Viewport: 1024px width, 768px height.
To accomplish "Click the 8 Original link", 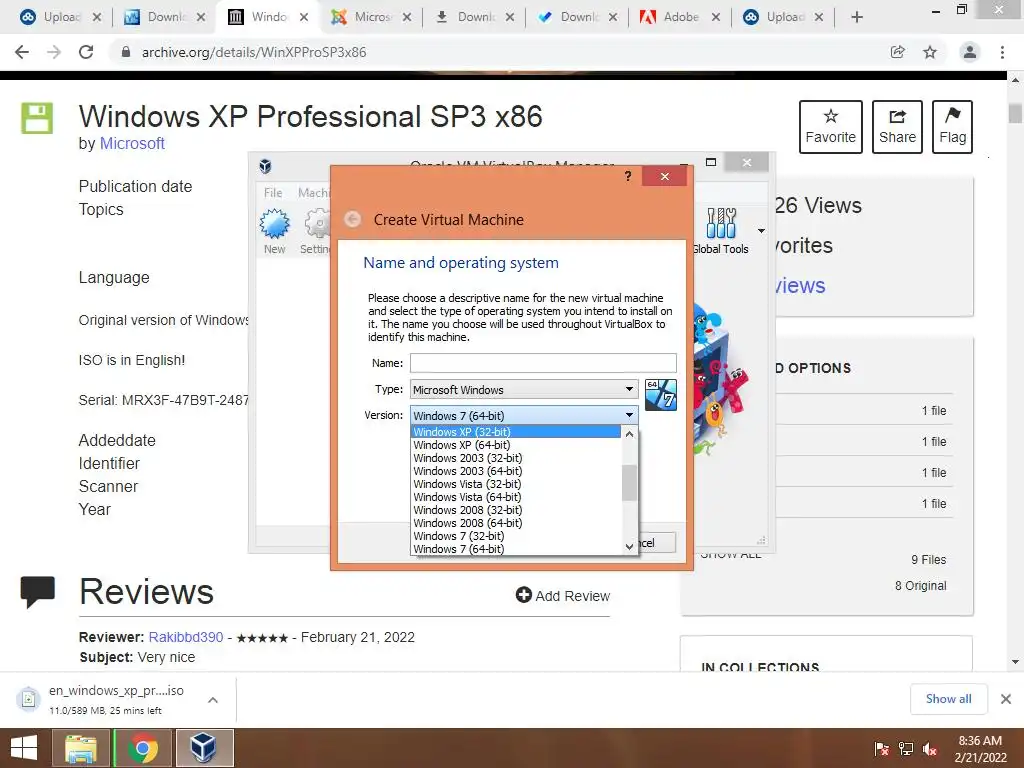I will click(x=920, y=586).
